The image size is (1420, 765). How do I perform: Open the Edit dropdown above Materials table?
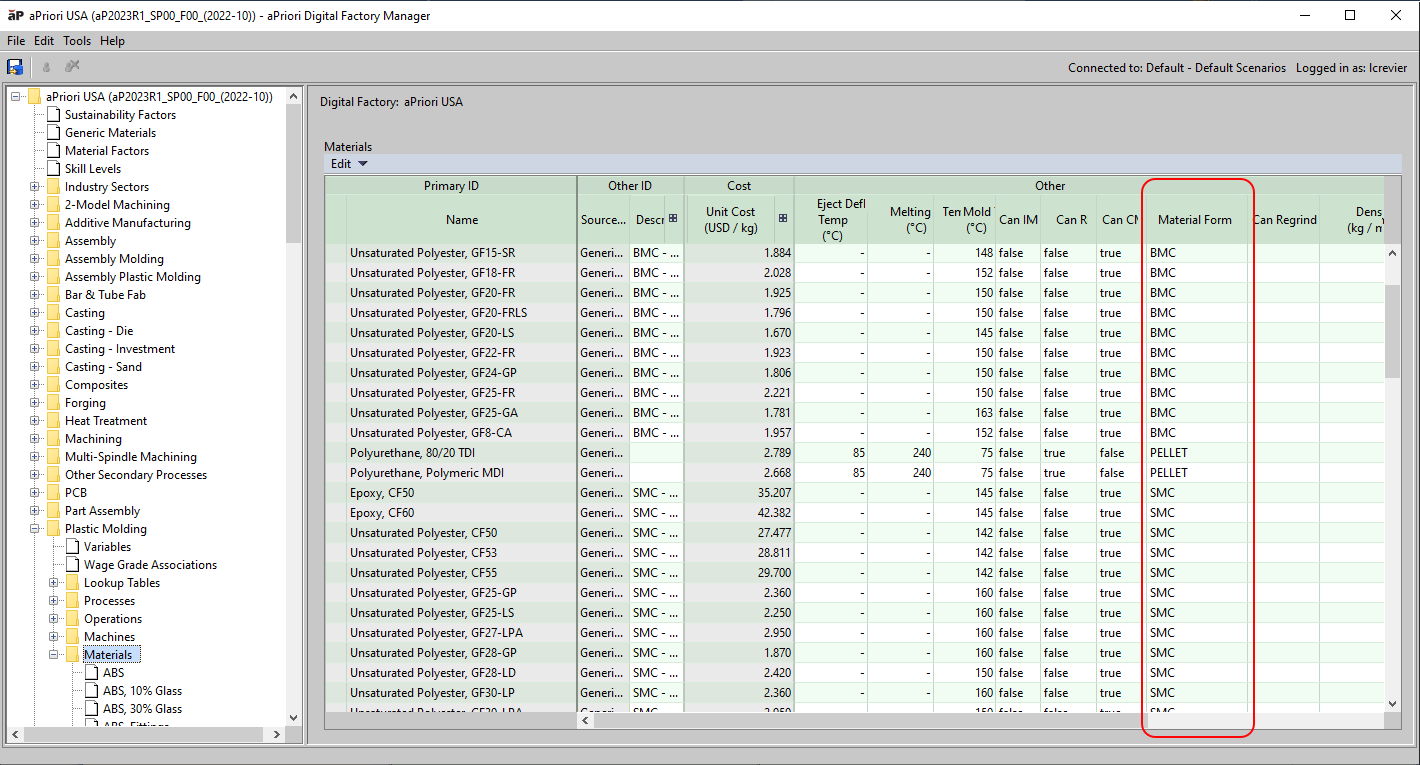(349, 164)
